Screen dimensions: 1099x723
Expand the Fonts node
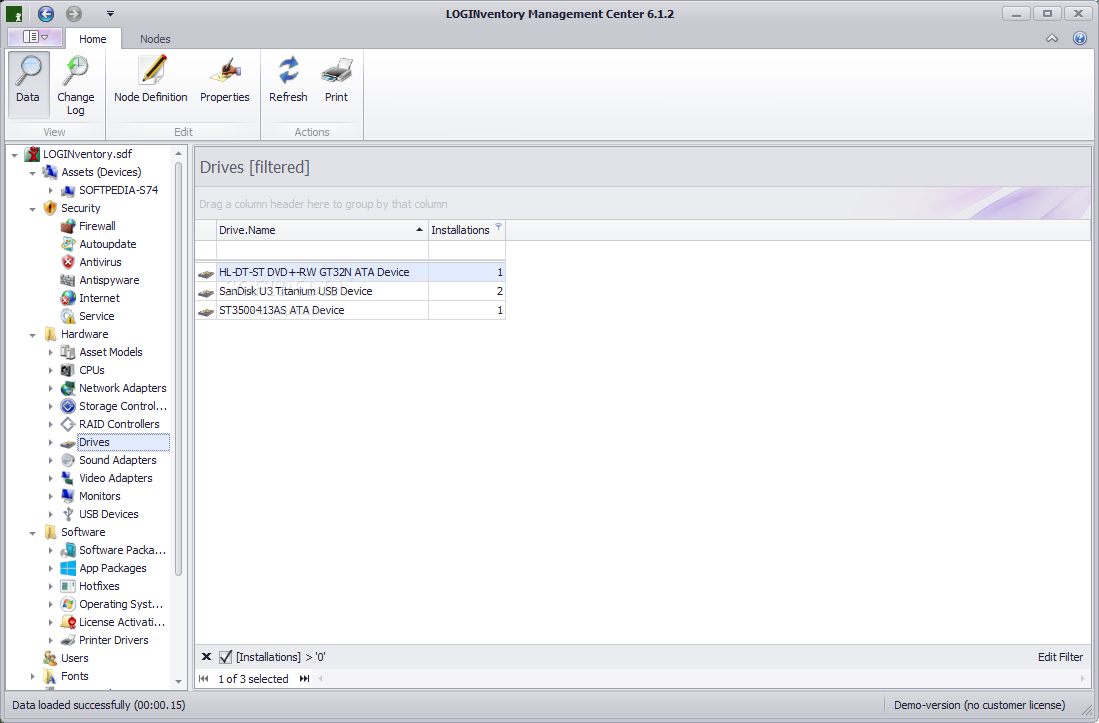tap(32, 676)
